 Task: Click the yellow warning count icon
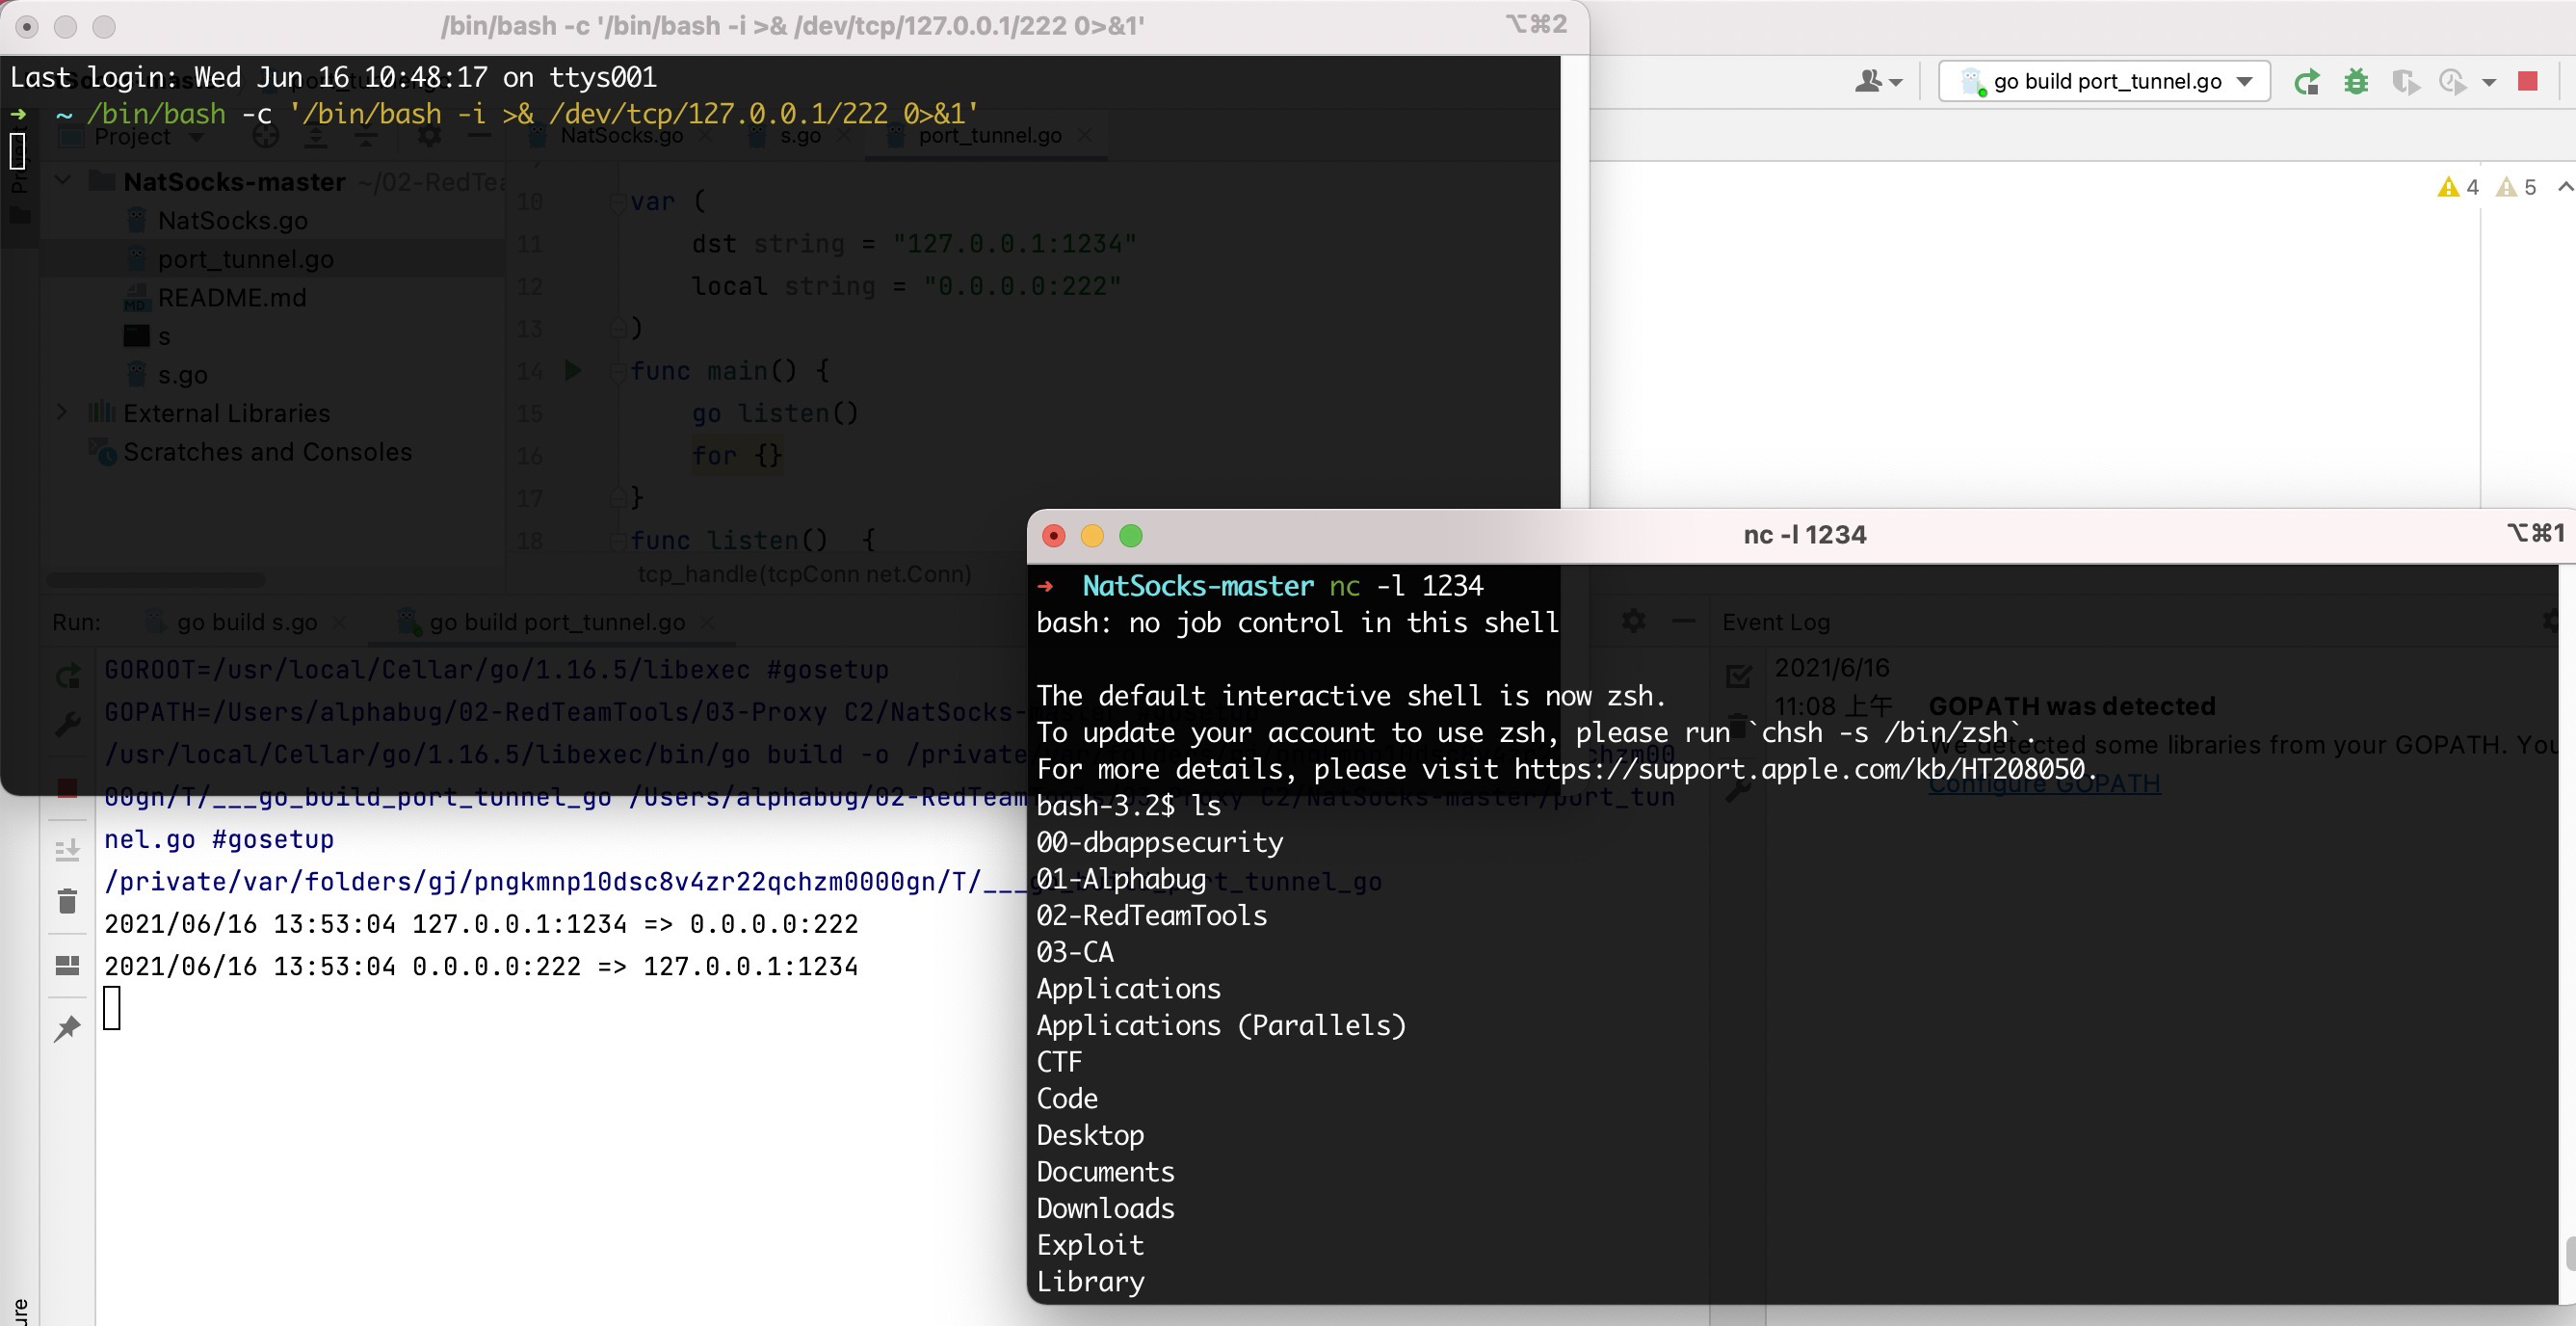click(2448, 187)
